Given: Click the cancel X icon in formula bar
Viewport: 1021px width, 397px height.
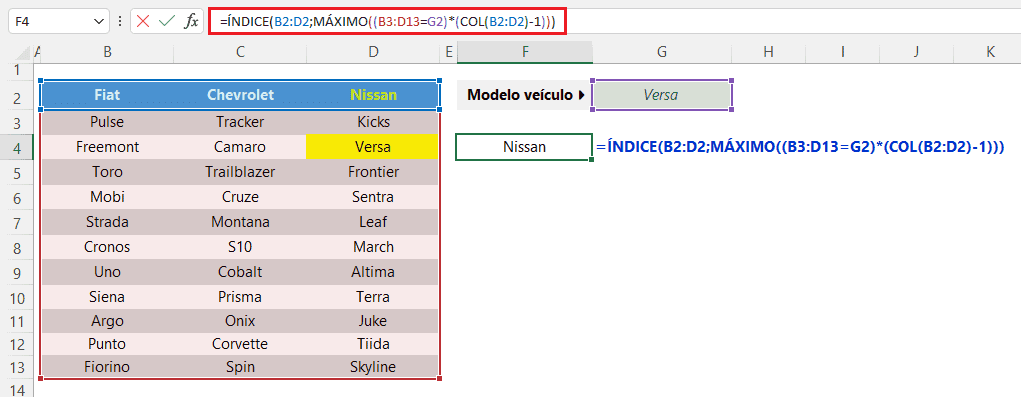Looking at the screenshot, I should pos(143,21).
